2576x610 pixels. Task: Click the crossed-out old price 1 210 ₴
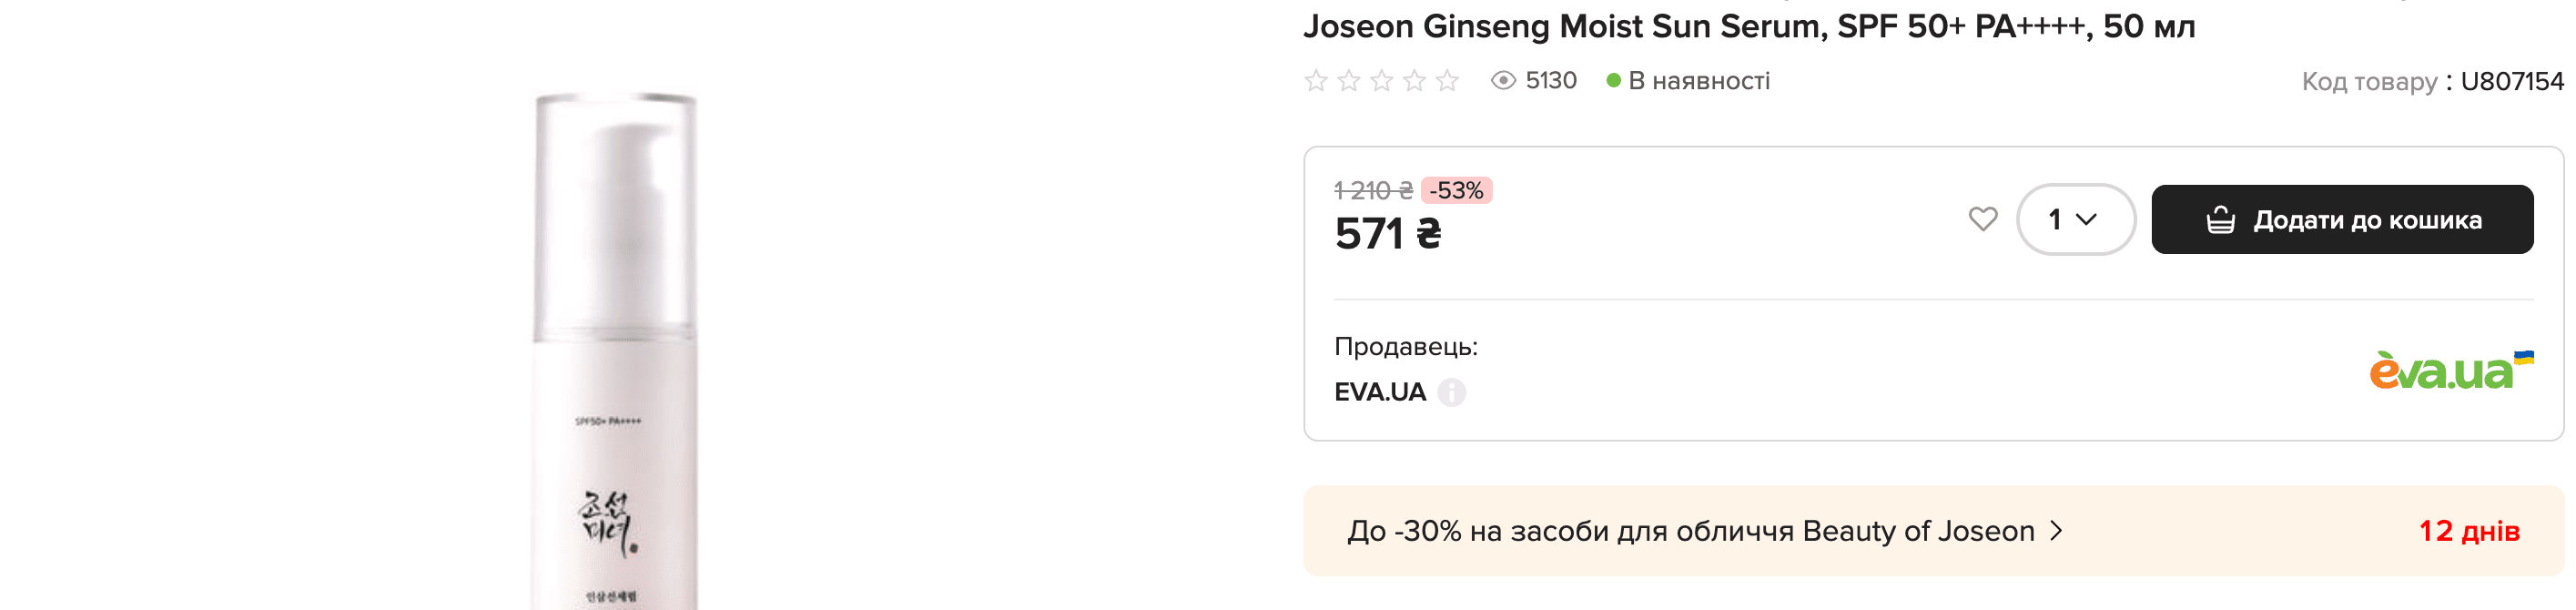pyautogui.click(x=1373, y=190)
